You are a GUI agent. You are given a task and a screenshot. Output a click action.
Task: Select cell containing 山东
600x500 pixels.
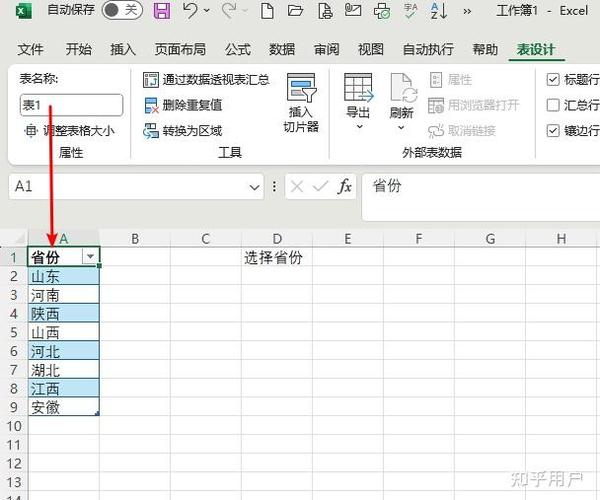(x=64, y=276)
